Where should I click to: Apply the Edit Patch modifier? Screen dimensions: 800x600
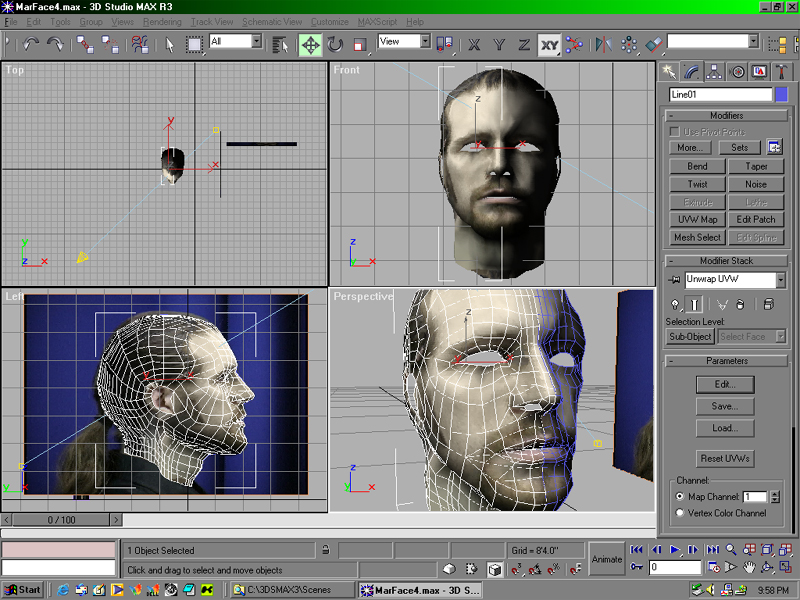pos(756,219)
